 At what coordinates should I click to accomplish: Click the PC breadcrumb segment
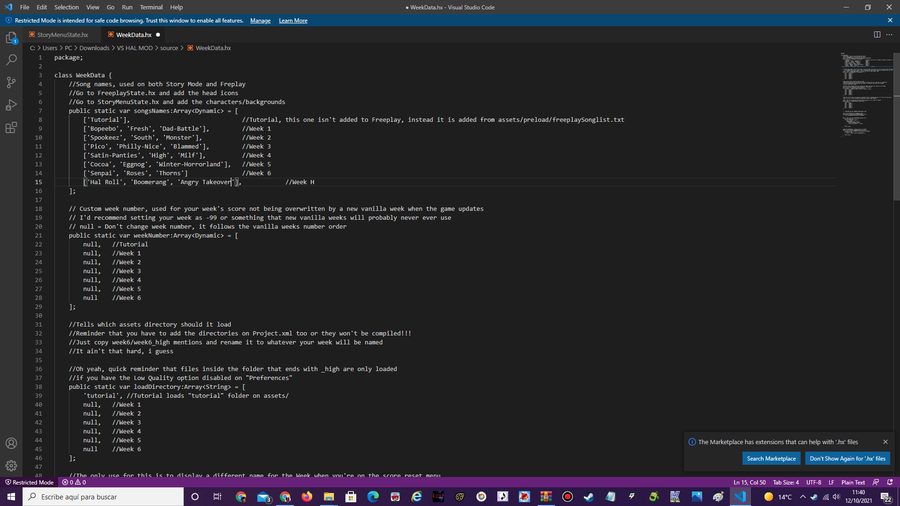coord(68,48)
